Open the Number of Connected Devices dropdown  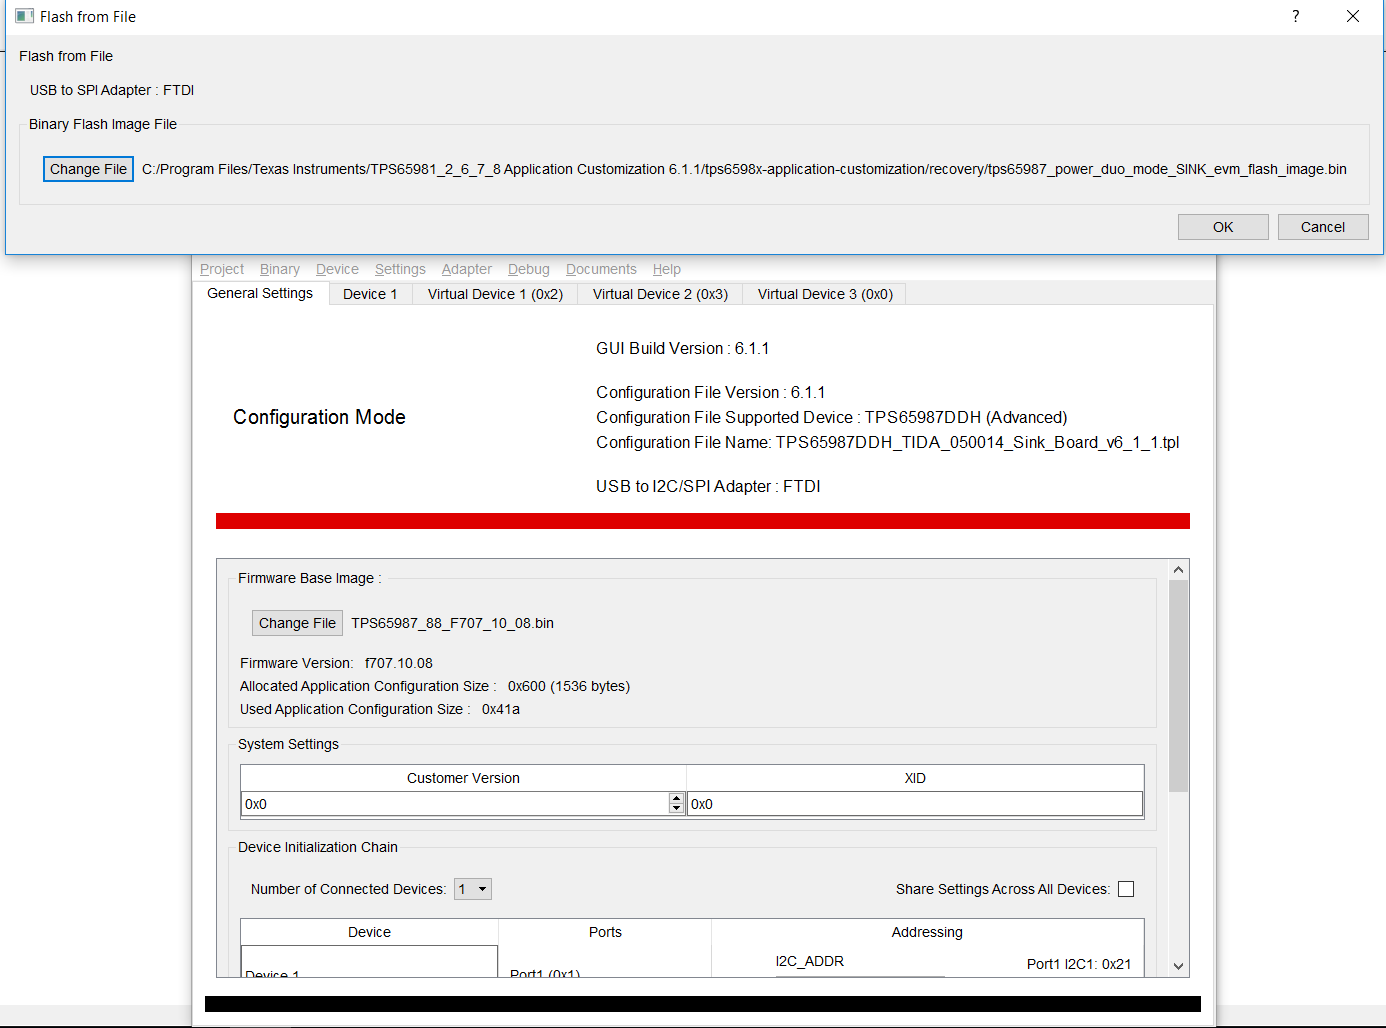[x=473, y=889]
